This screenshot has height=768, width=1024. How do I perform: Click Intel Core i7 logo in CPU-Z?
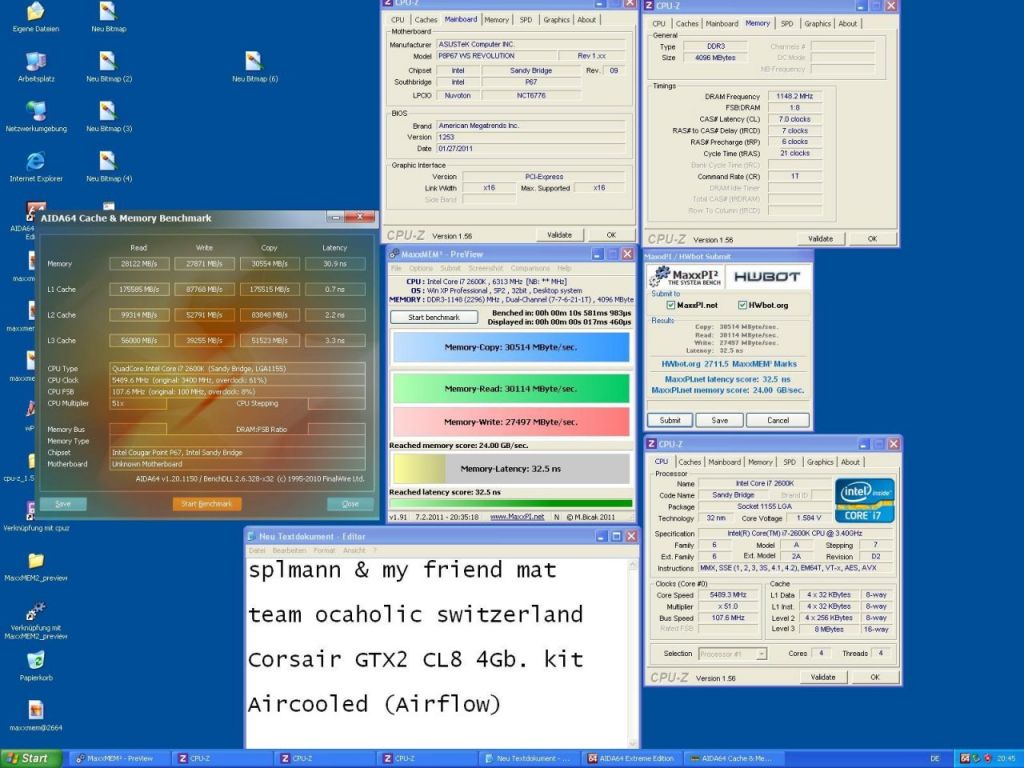(x=864, y=500)
